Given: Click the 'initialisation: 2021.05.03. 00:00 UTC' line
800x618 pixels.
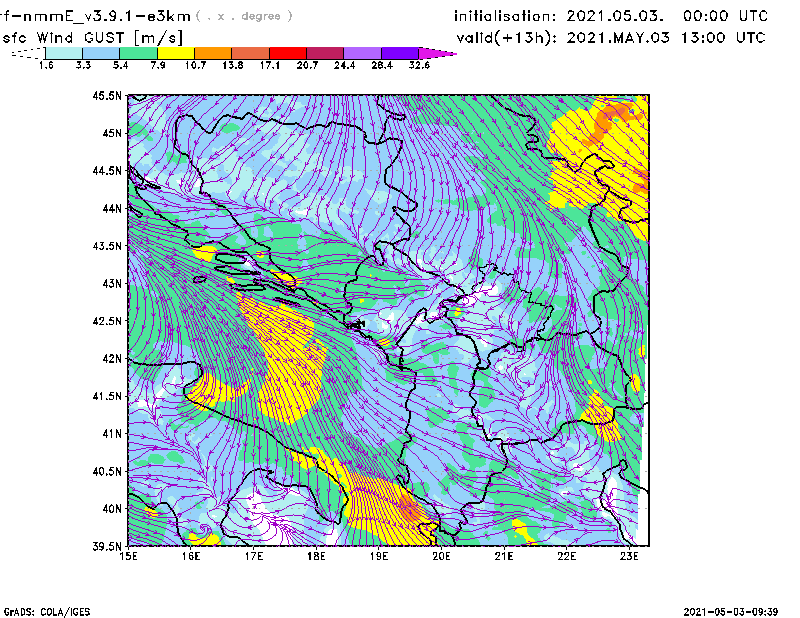Looking at the screenshot, I should [611, 16].
